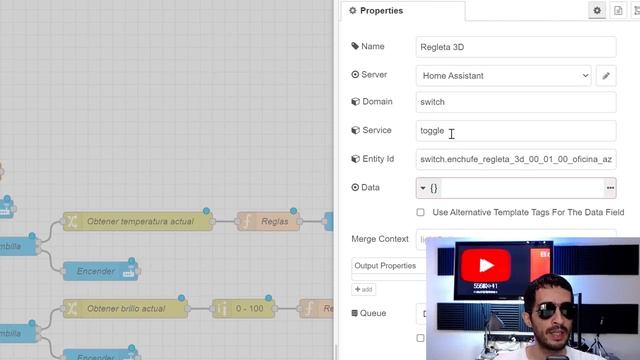Select the upper Encender node
This screenshot has height=360, width=640.
[x=100, y=271]
